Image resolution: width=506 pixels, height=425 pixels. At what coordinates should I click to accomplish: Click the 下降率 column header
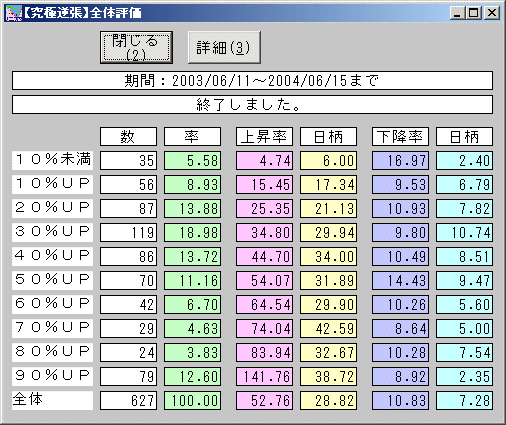pyautogui.click(x=400, y=136)
